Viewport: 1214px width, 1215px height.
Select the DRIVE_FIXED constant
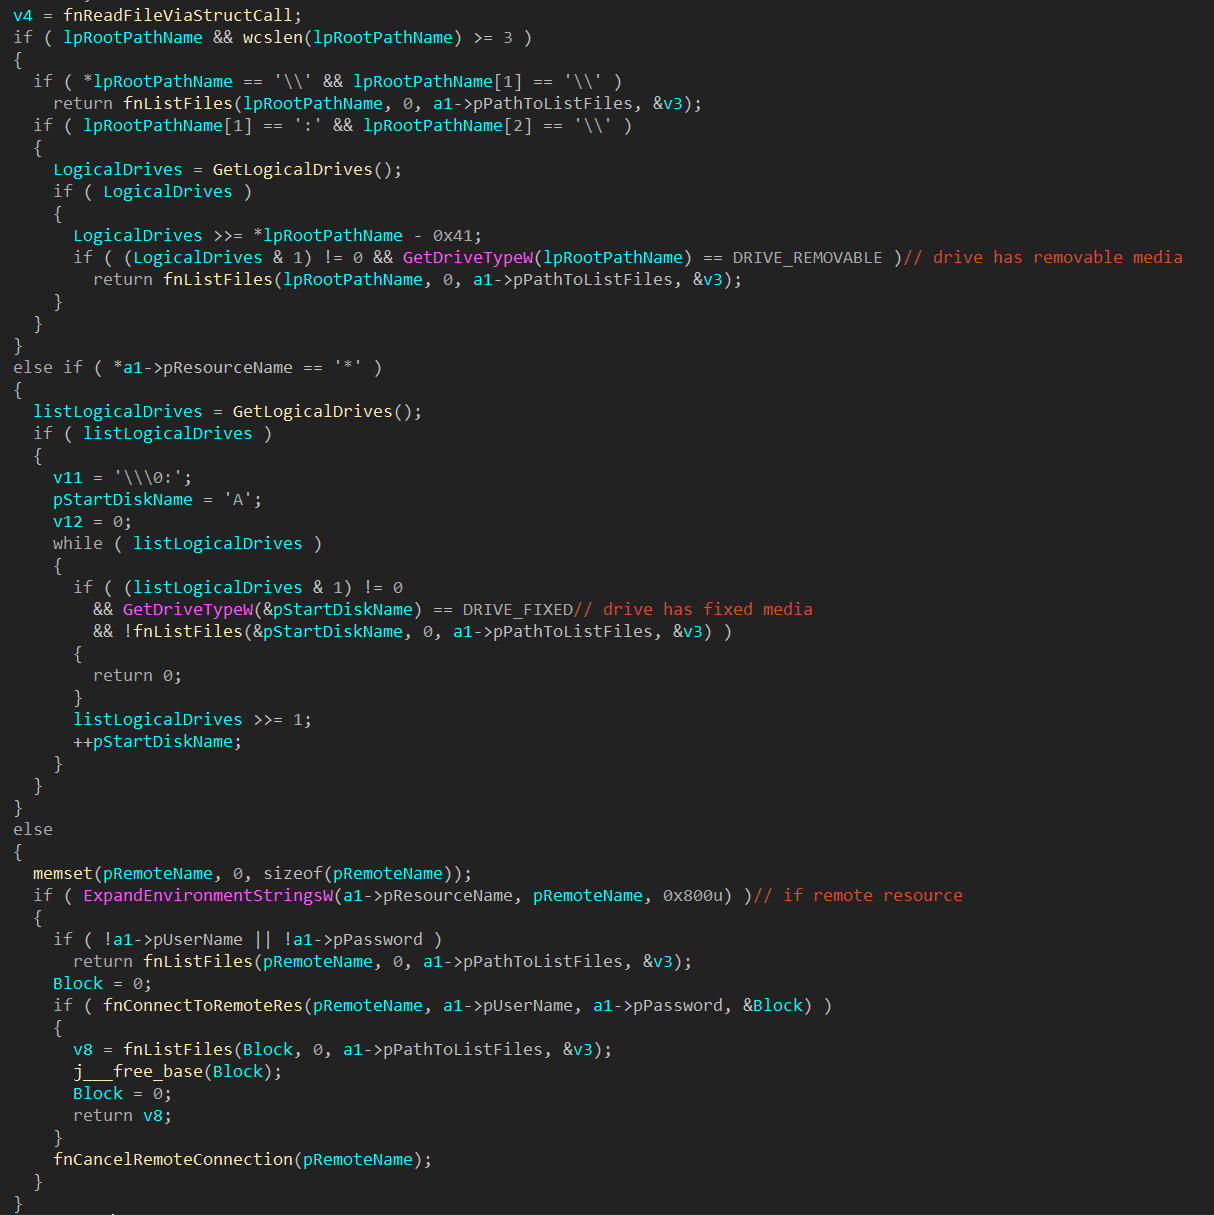(x=518, y=609)
